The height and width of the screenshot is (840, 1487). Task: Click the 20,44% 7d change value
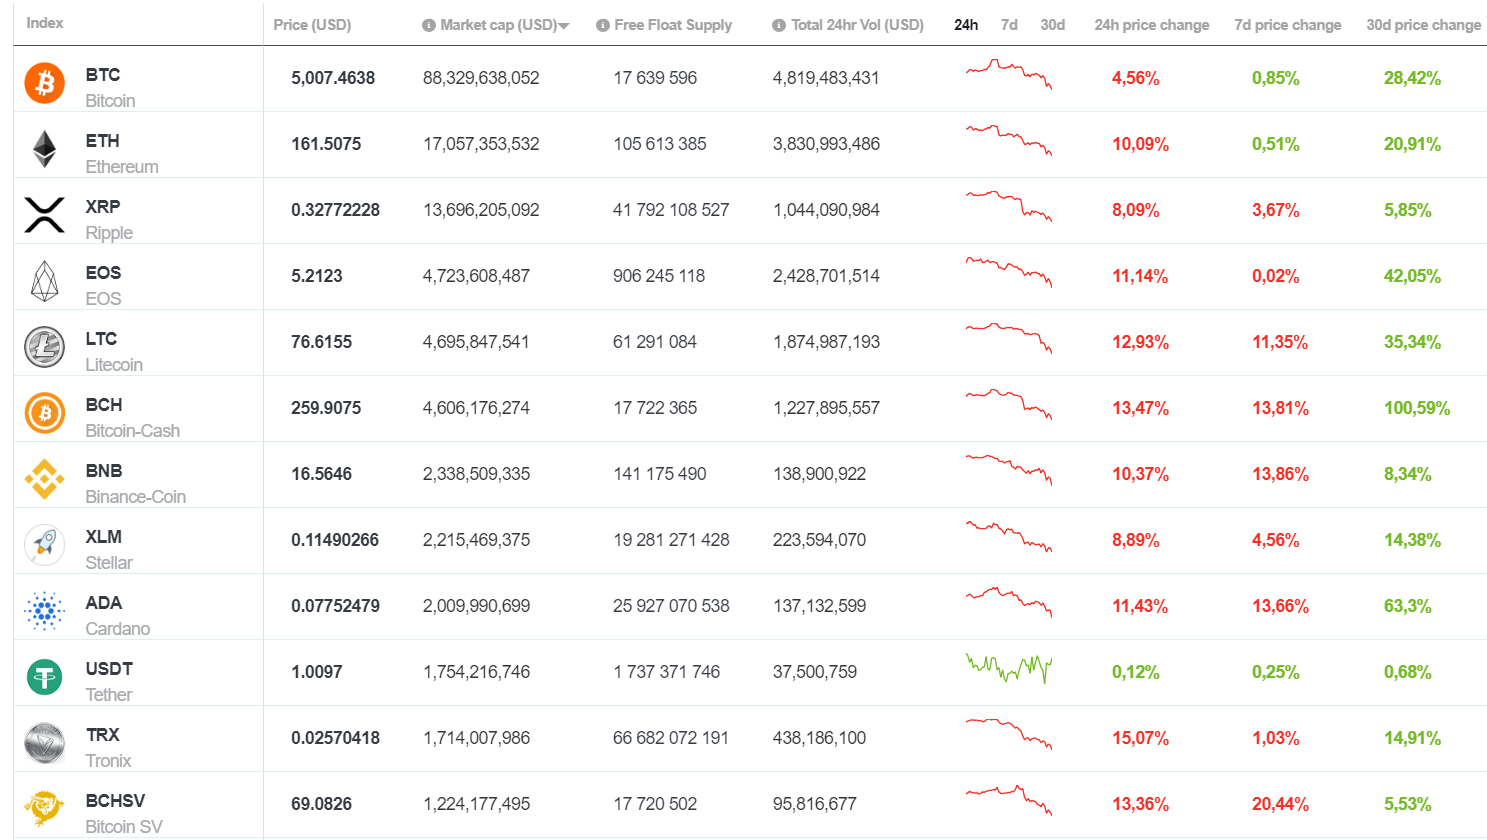(x=1280, y=804)
